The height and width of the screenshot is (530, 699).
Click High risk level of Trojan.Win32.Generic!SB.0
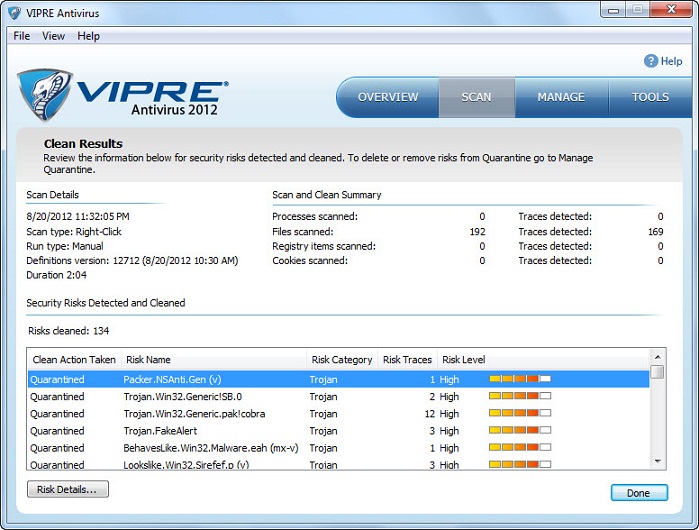(x=449, y=397)
